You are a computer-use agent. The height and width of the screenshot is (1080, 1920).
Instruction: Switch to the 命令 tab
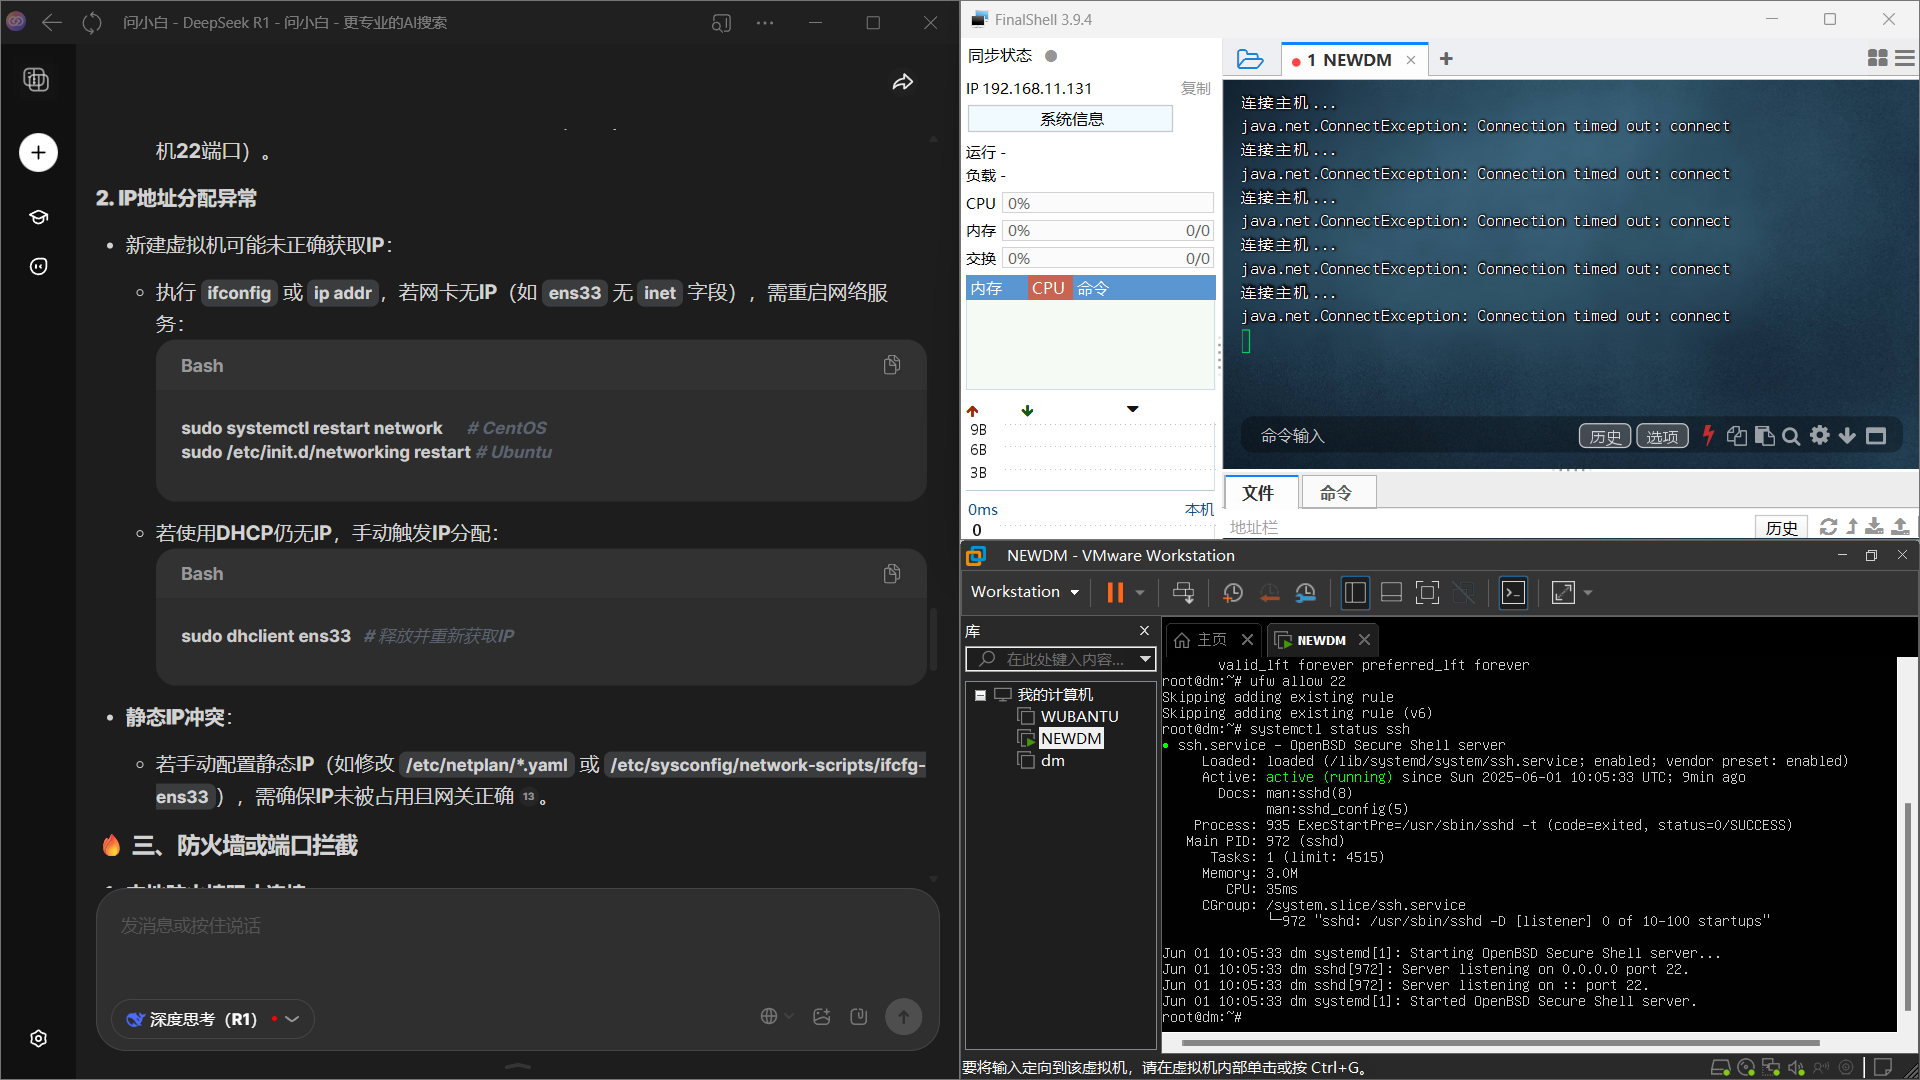pos(1335,492)
